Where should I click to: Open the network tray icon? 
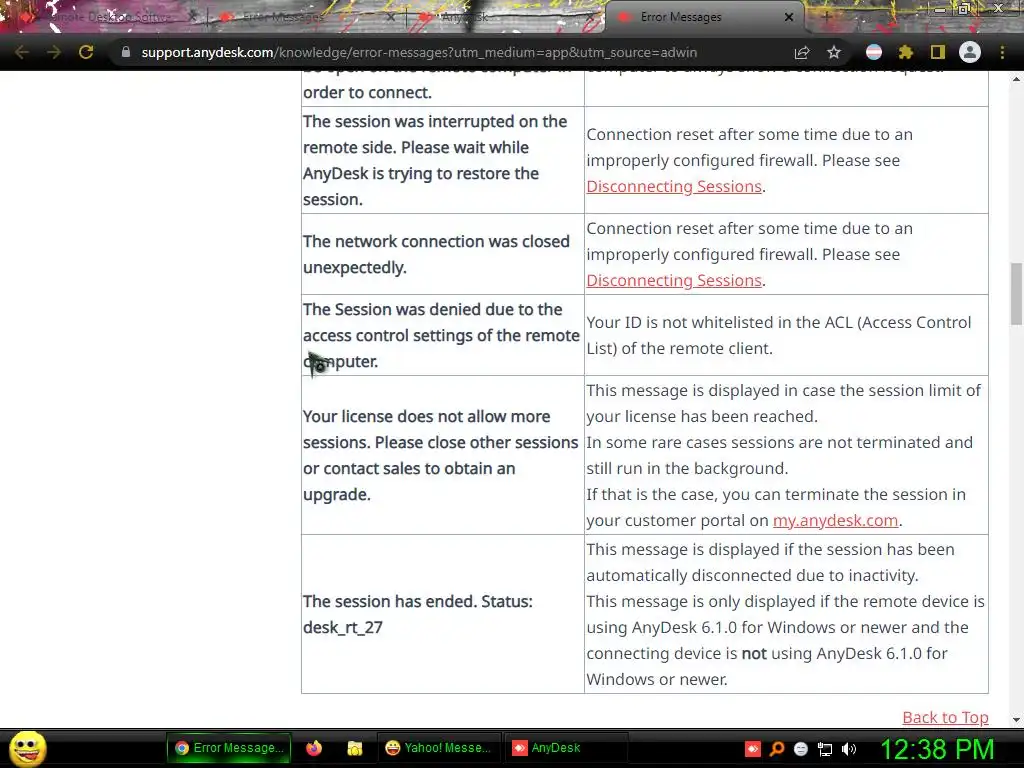coord(825,749)
